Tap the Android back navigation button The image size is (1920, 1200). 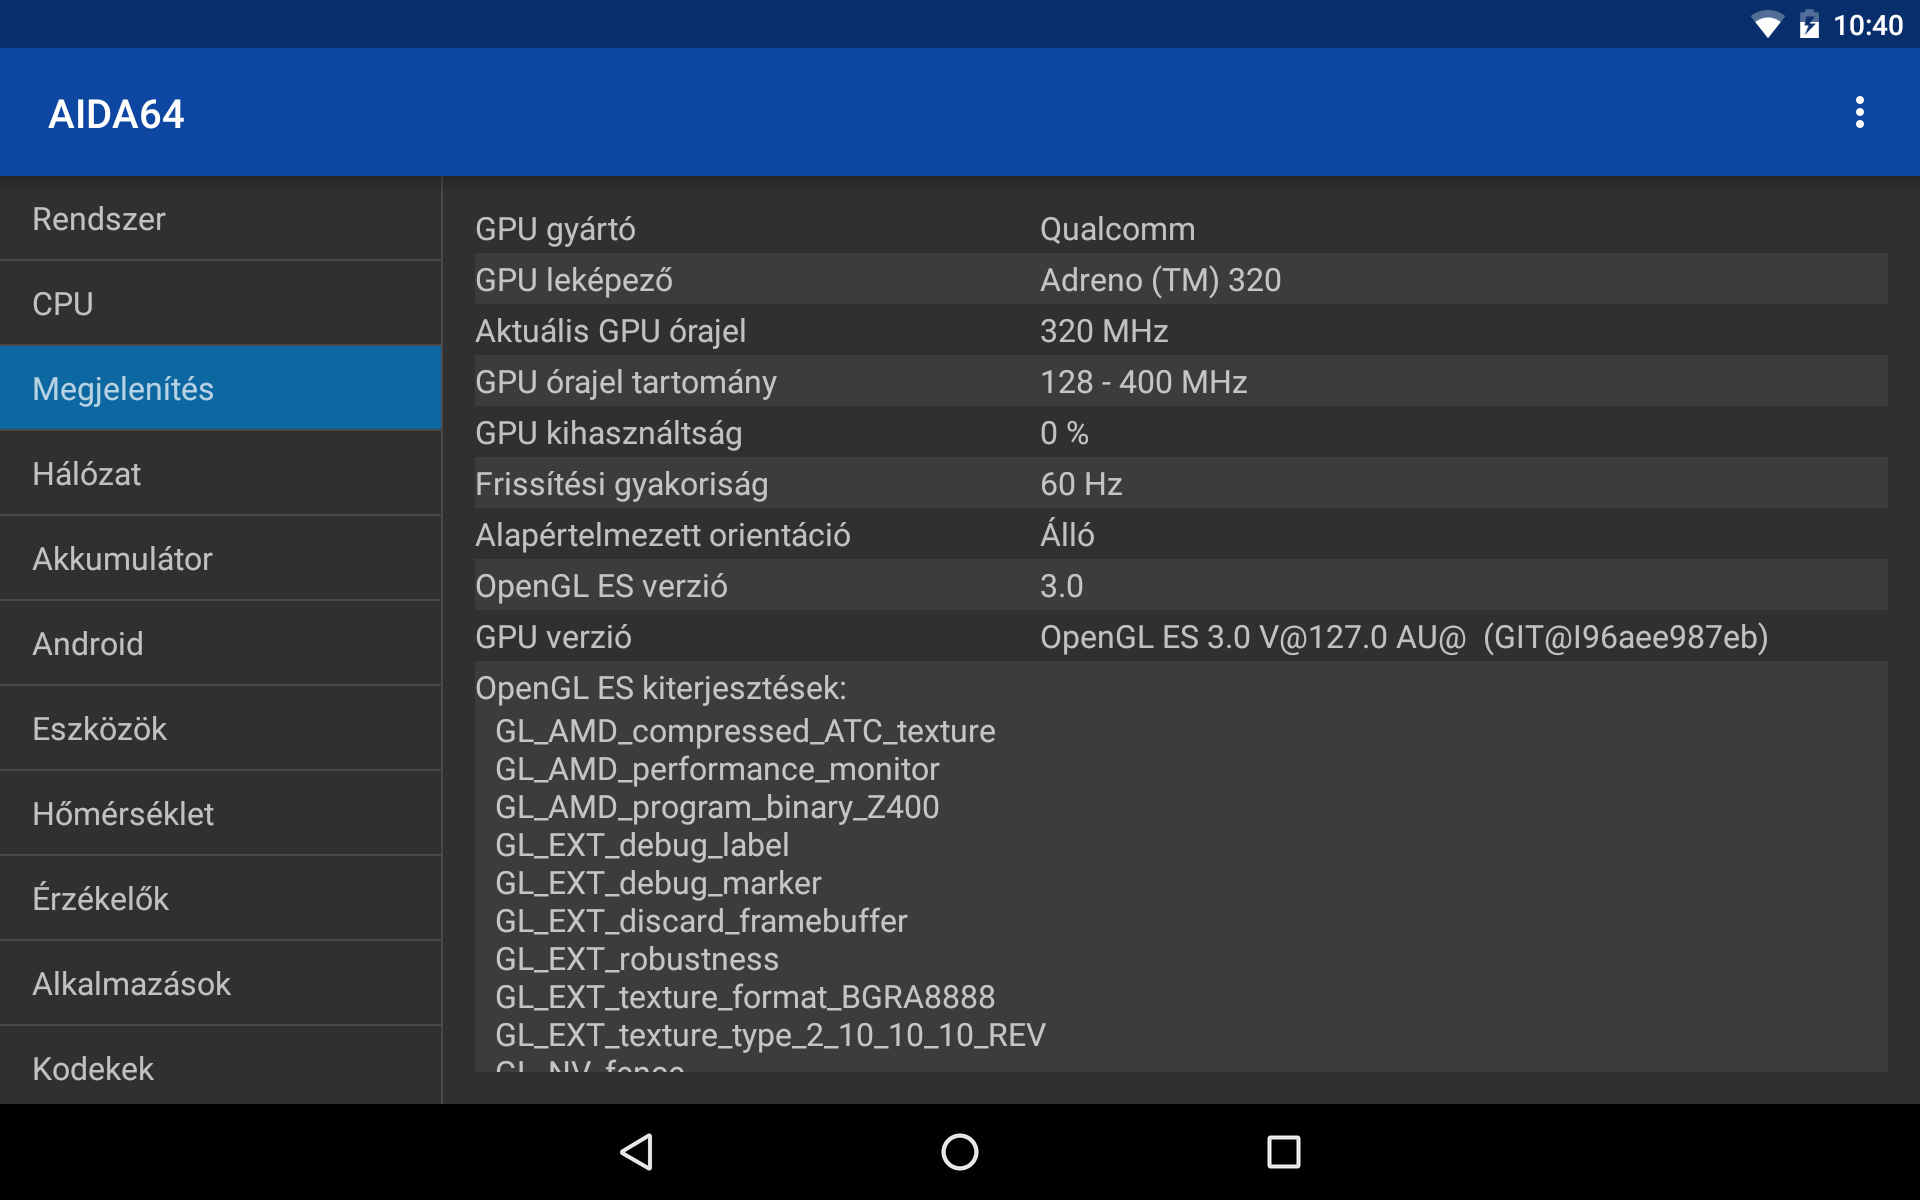click(637, 1152)
